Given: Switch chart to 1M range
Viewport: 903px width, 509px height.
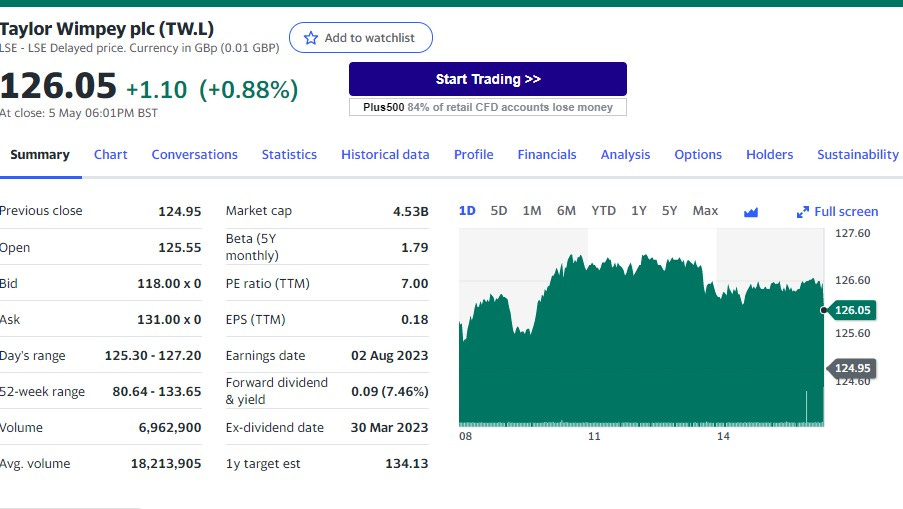Looking at the screenshot, I should (532, 211).
